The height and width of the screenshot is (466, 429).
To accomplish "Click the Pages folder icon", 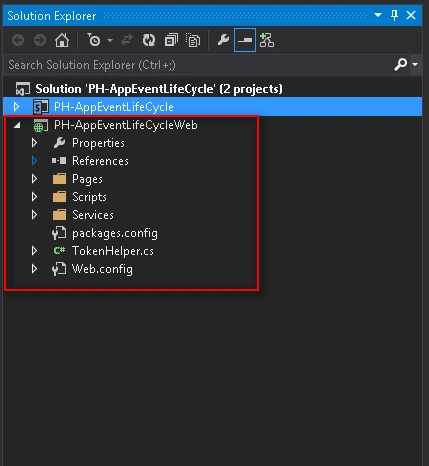I will pyautogui.click(x=59, y=179).
